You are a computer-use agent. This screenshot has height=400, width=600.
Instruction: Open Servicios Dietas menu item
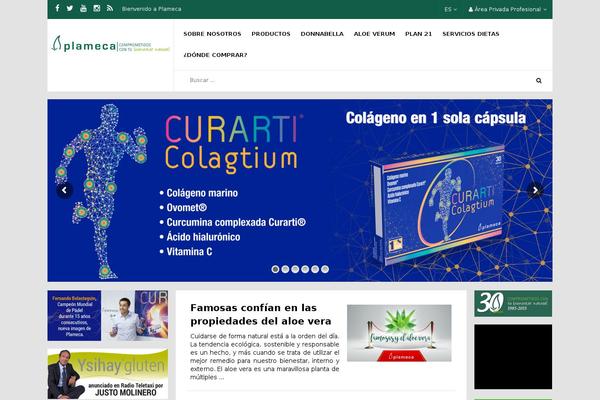471,34
